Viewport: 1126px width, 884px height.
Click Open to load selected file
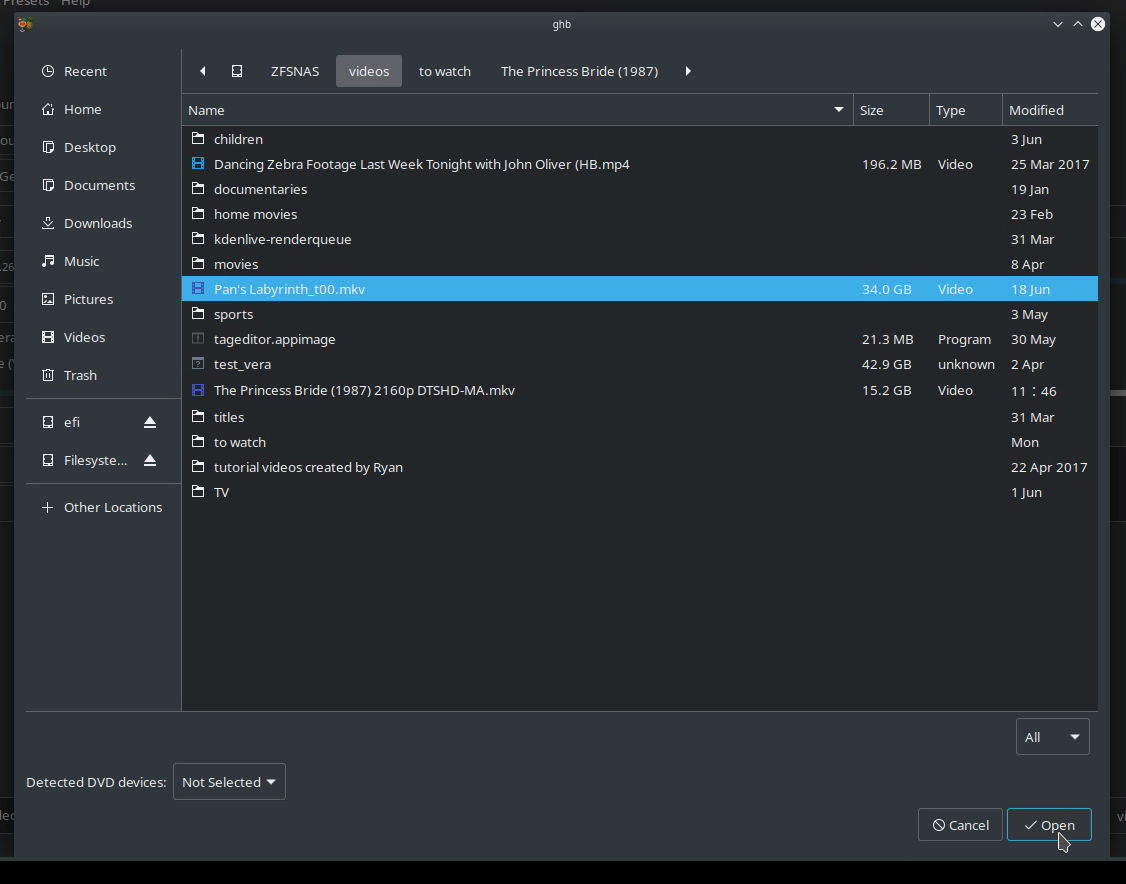1049,825
